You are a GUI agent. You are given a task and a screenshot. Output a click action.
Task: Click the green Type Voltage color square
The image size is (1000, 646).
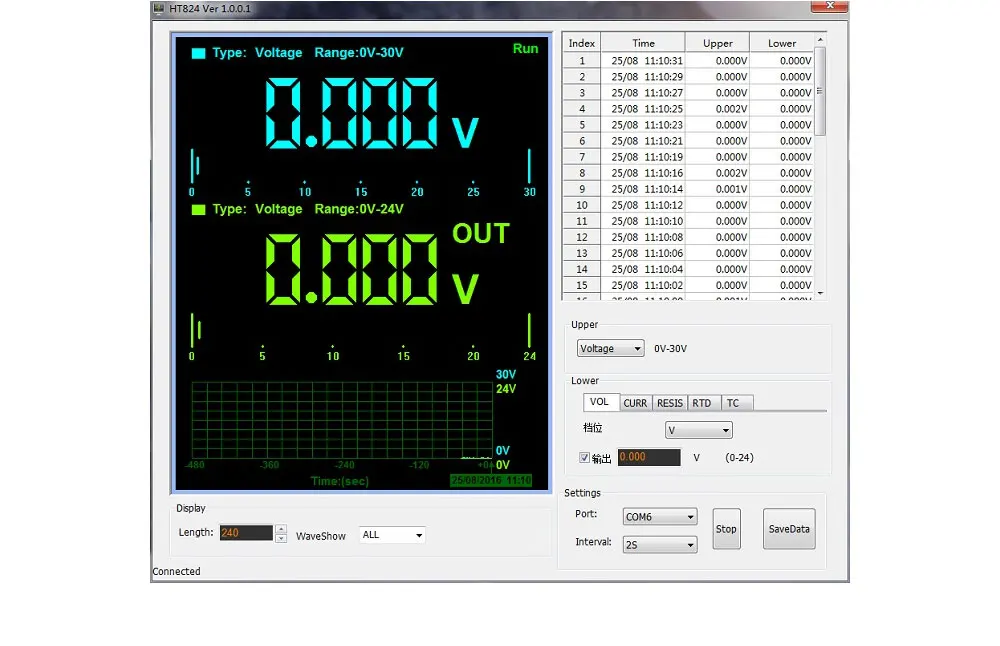click(x=198, y=209)
